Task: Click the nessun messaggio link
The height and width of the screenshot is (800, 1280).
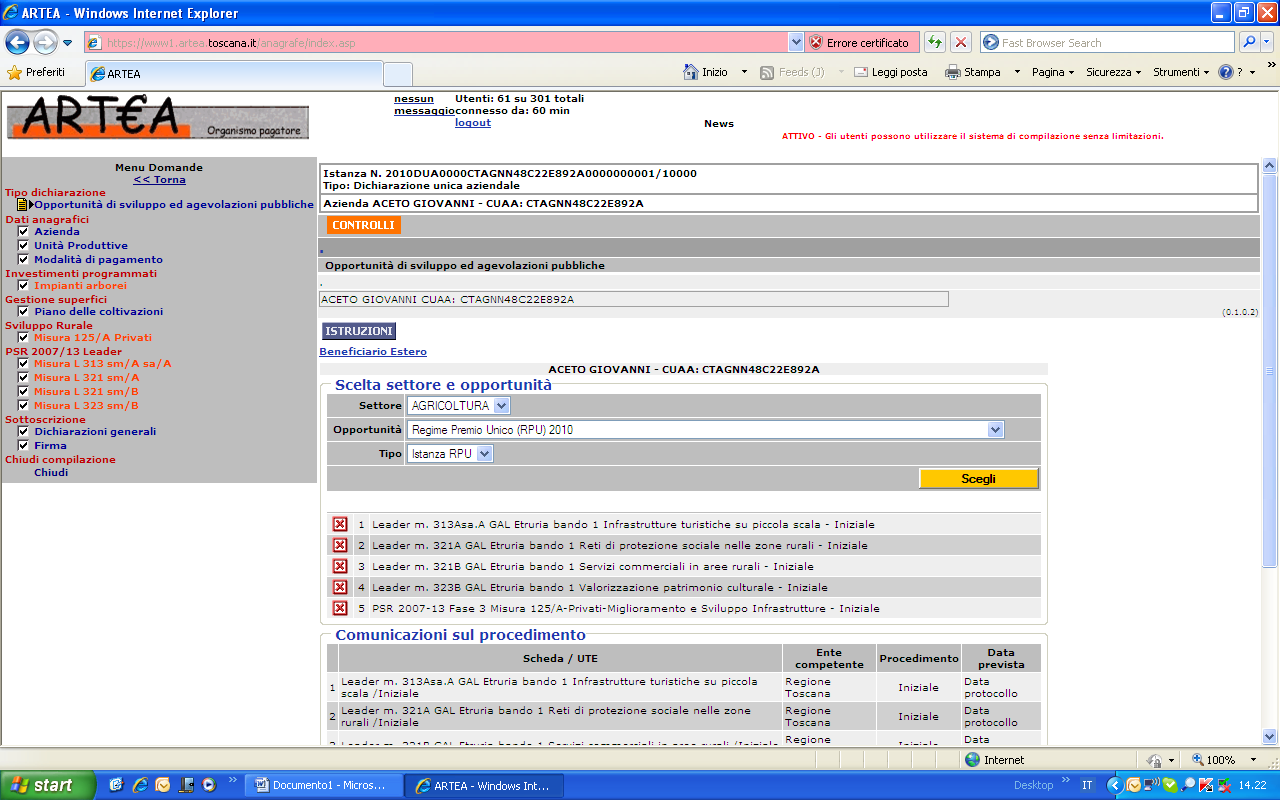Action: (x=424, y=104)
